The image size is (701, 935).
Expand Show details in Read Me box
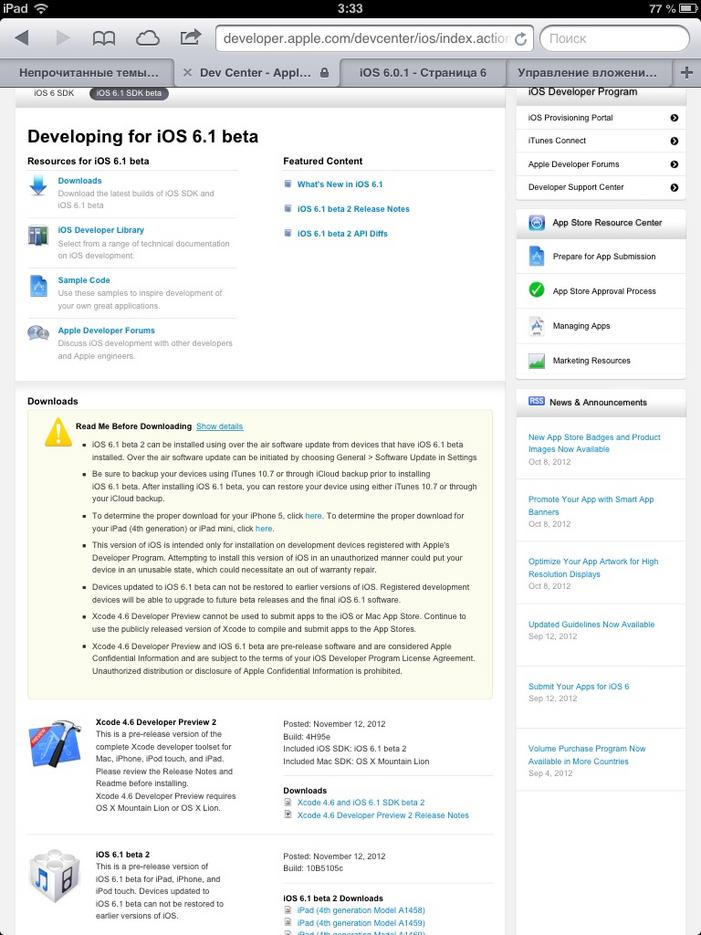click(x=219, y=426)
